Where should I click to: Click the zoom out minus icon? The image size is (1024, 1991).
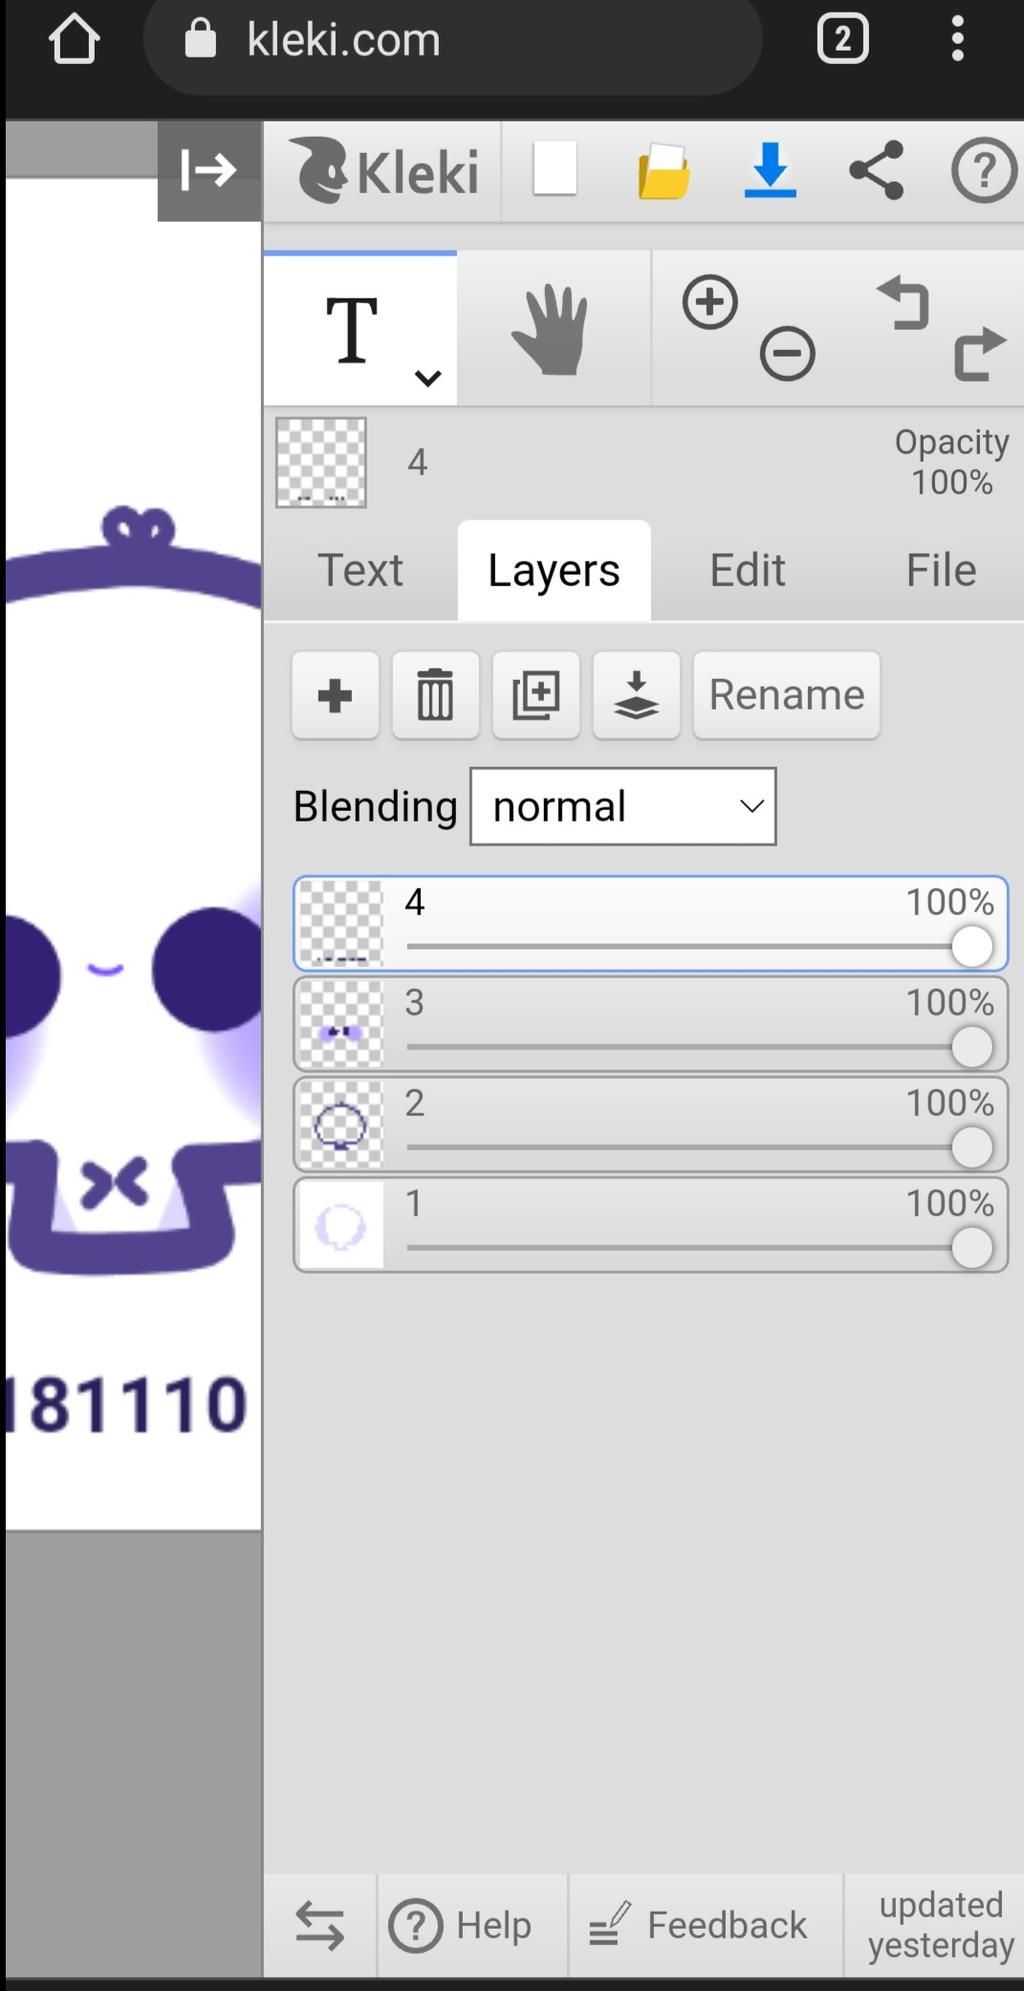pyautogui.click(x=787, y=354)
